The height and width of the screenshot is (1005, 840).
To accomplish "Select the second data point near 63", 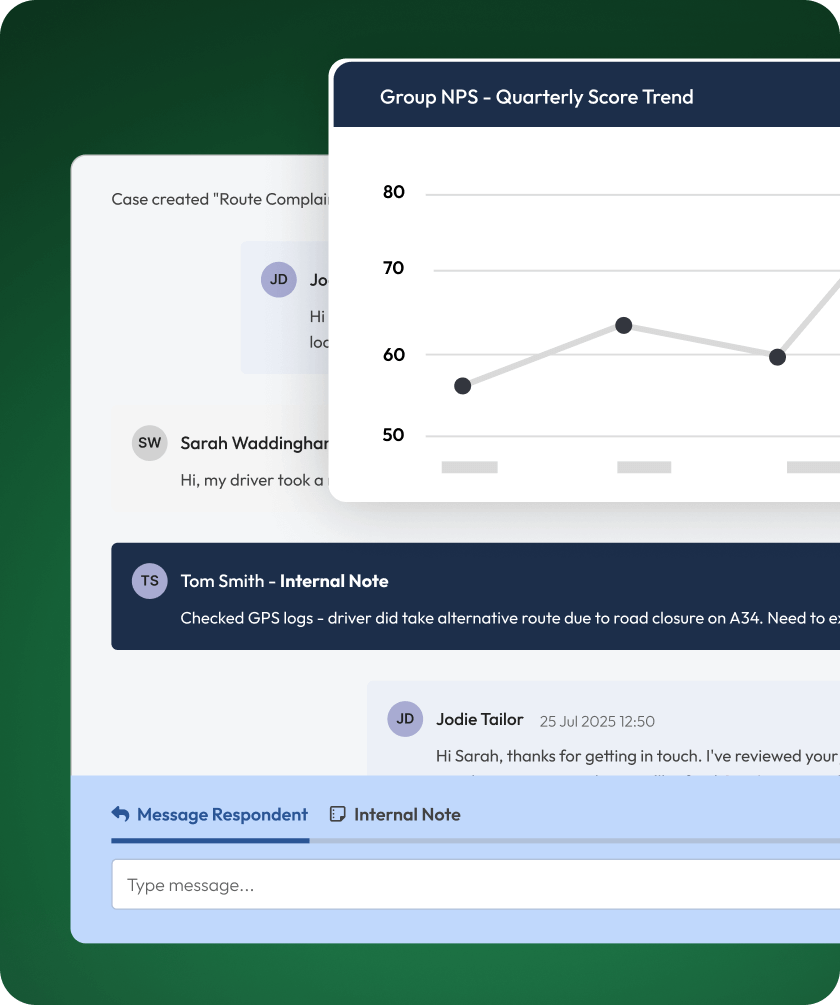I will [x=623, y=325].
